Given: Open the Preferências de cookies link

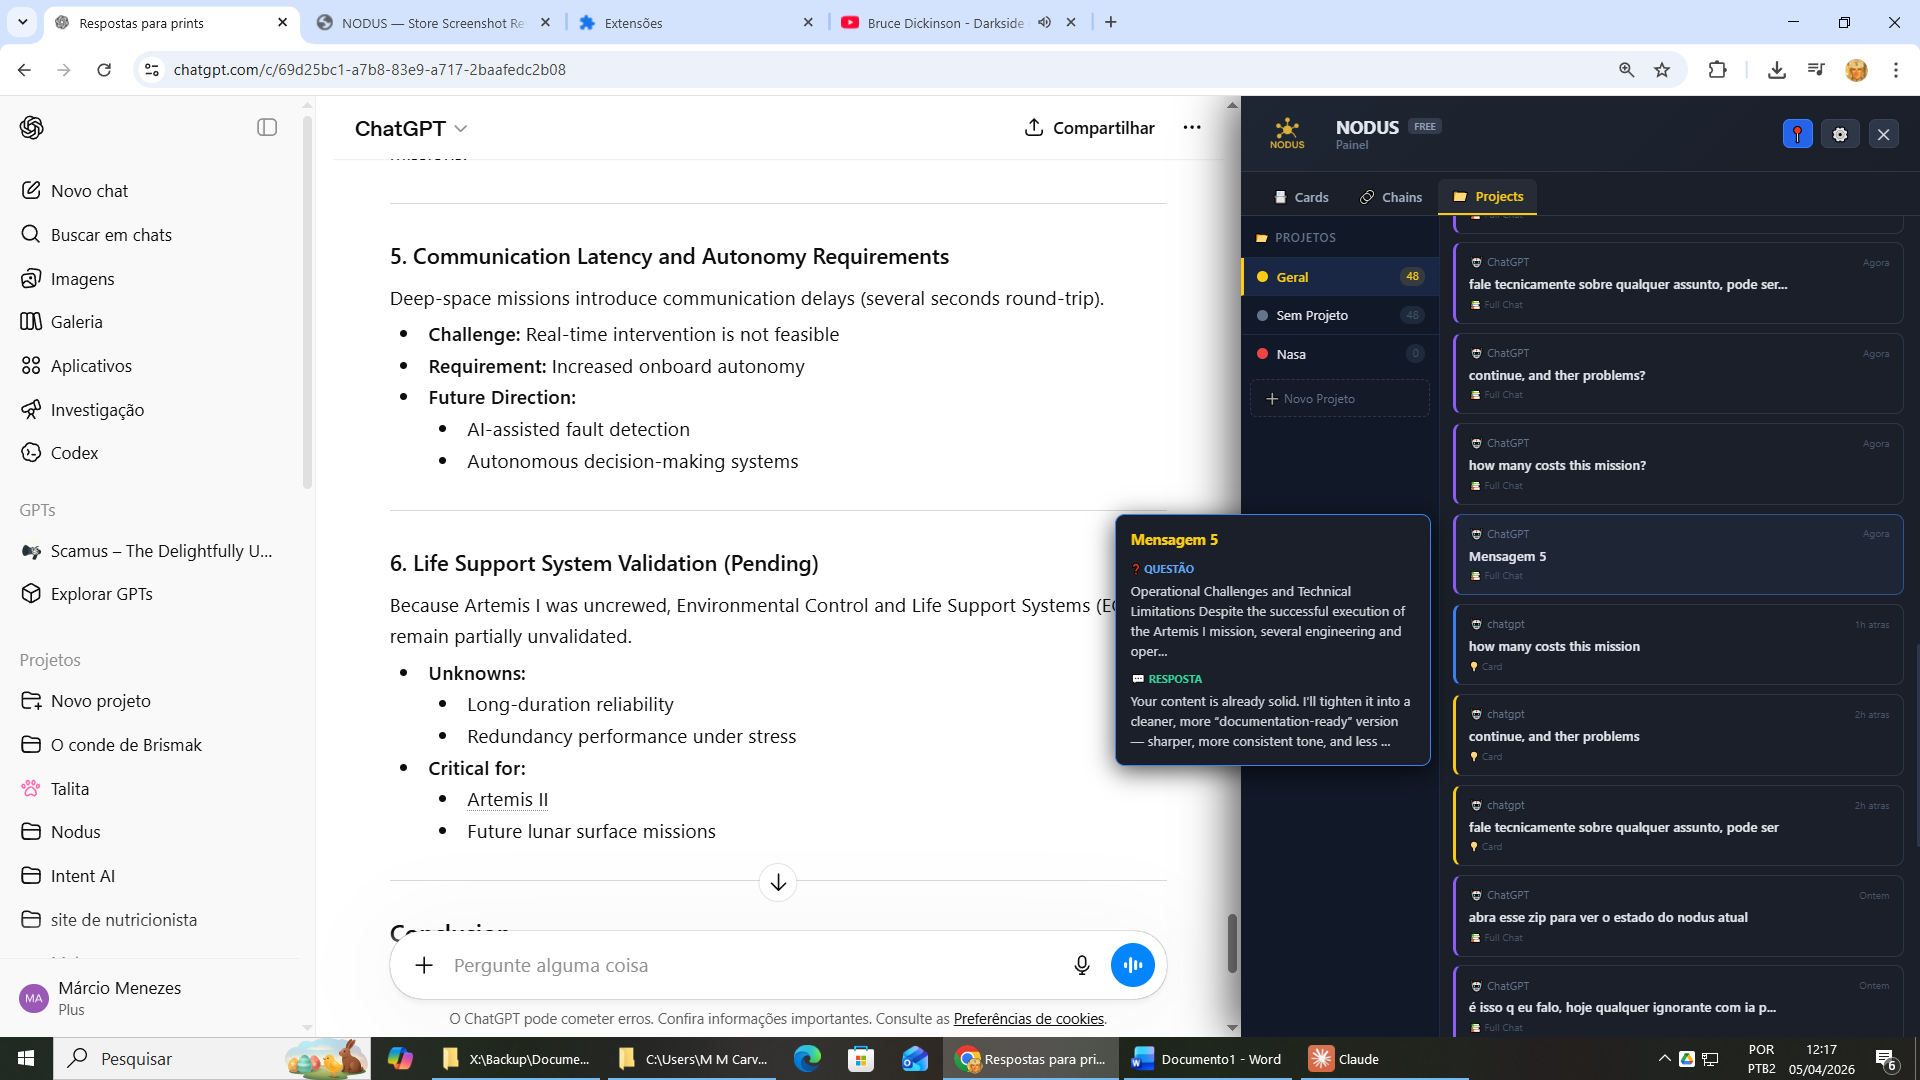Looking at the screenshot, I should coord(1028,1019).
